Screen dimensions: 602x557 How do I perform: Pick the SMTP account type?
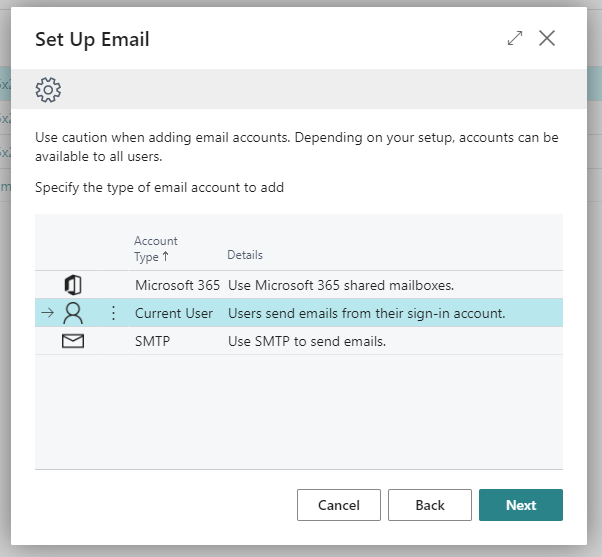(153, 341)
